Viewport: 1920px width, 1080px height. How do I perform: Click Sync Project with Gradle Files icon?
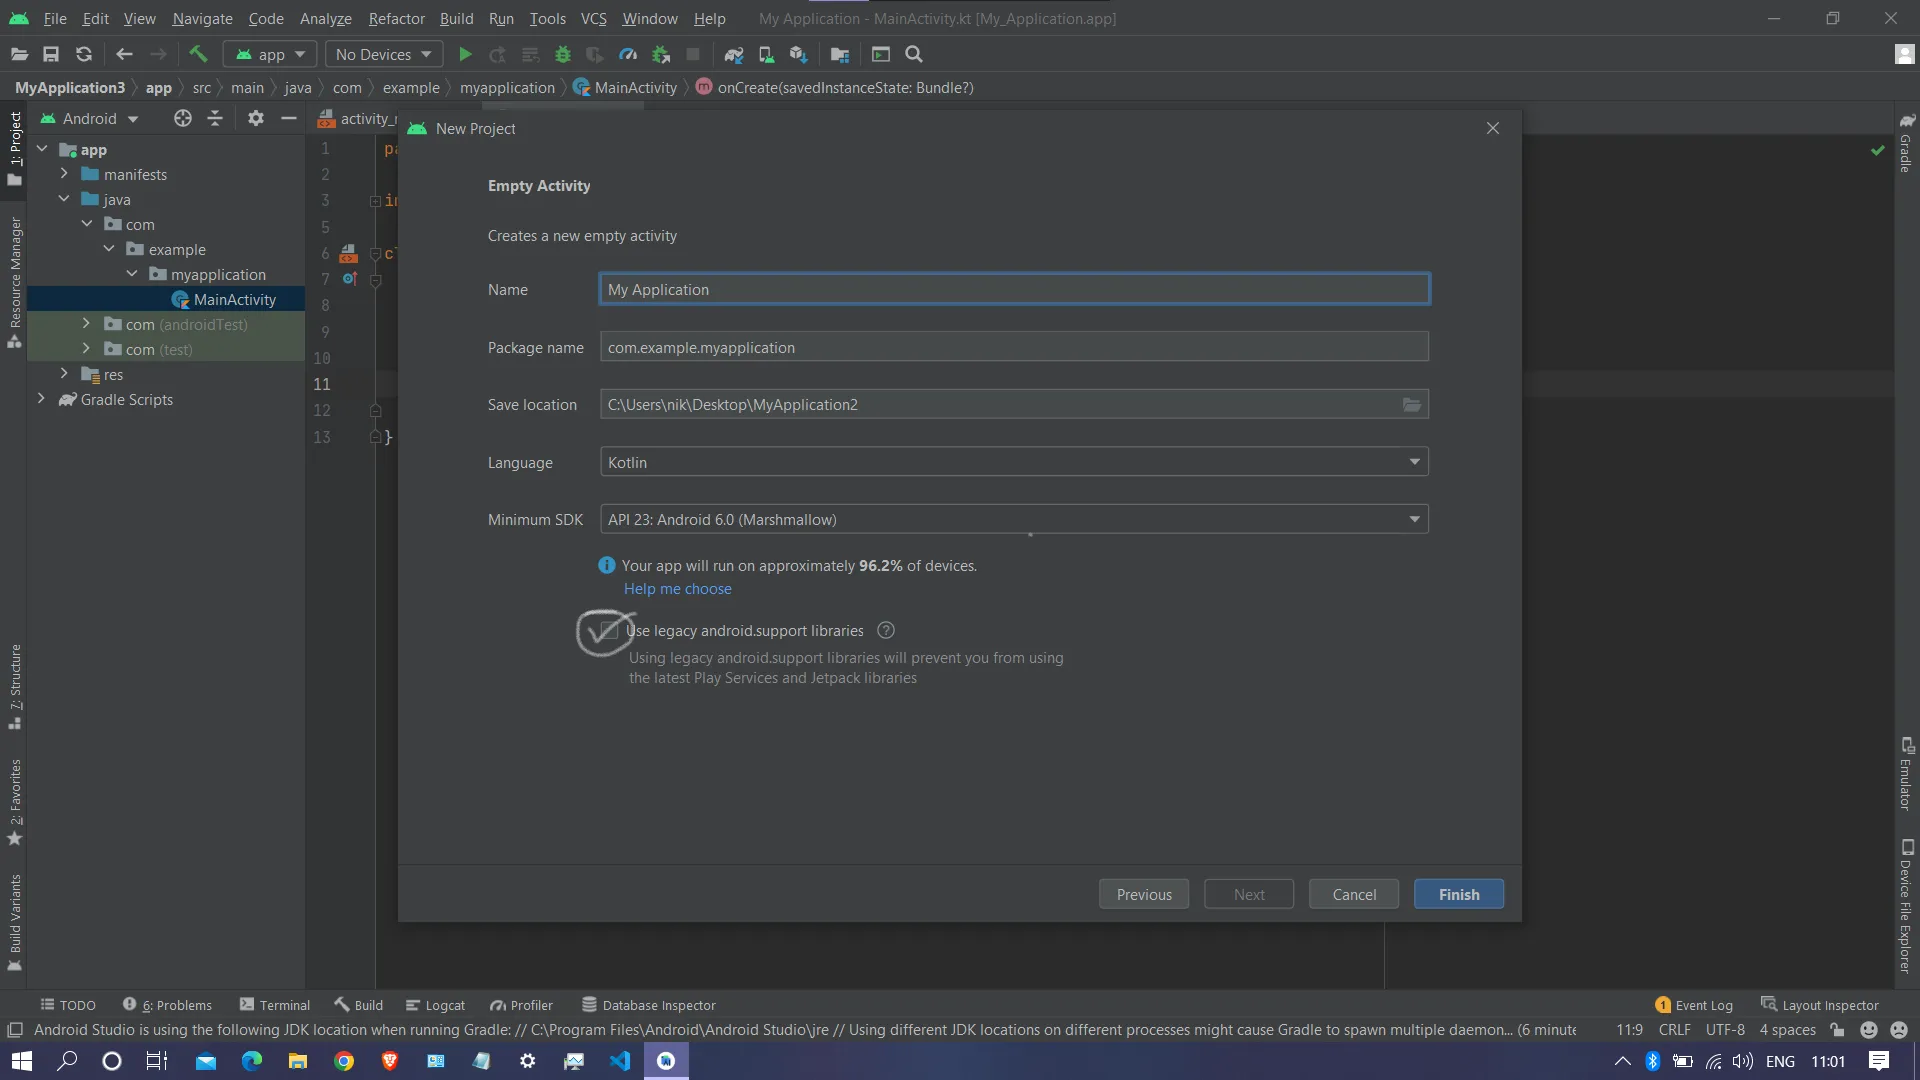pos(734,55)
